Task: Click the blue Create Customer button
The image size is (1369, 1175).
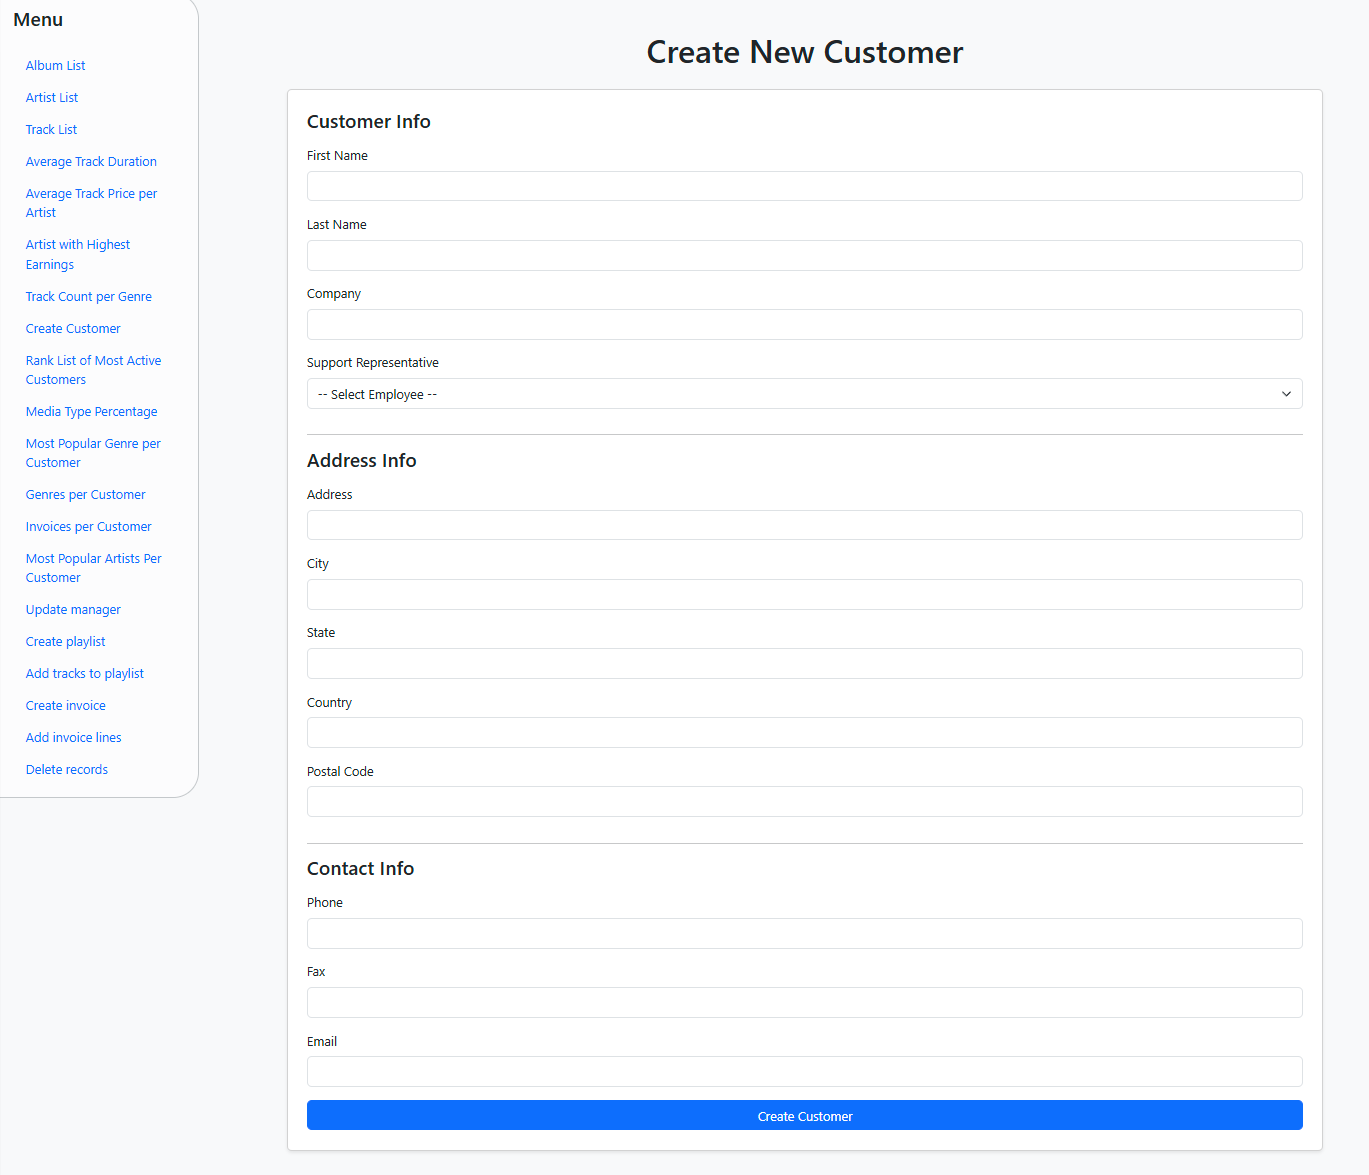Action: [804, 1116]
